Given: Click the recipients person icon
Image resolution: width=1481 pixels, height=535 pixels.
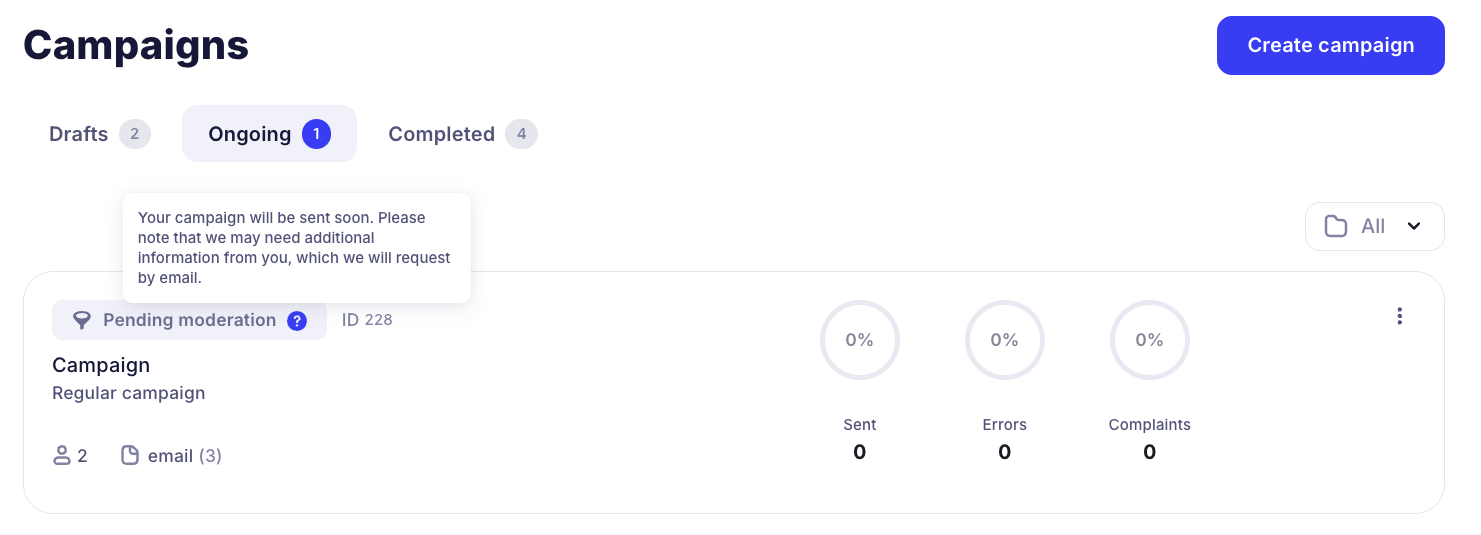Looking at the screenshot, I should [x=61, y=456].
